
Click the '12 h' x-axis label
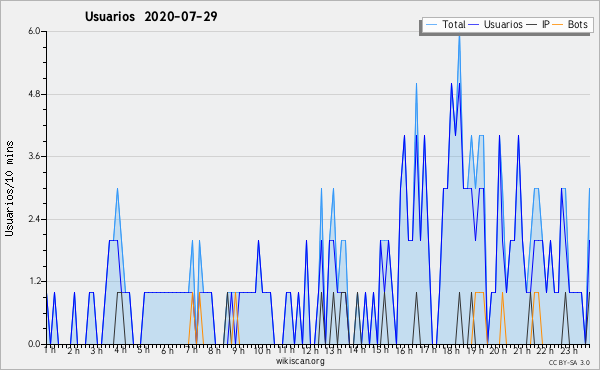[x=310, y=350]
